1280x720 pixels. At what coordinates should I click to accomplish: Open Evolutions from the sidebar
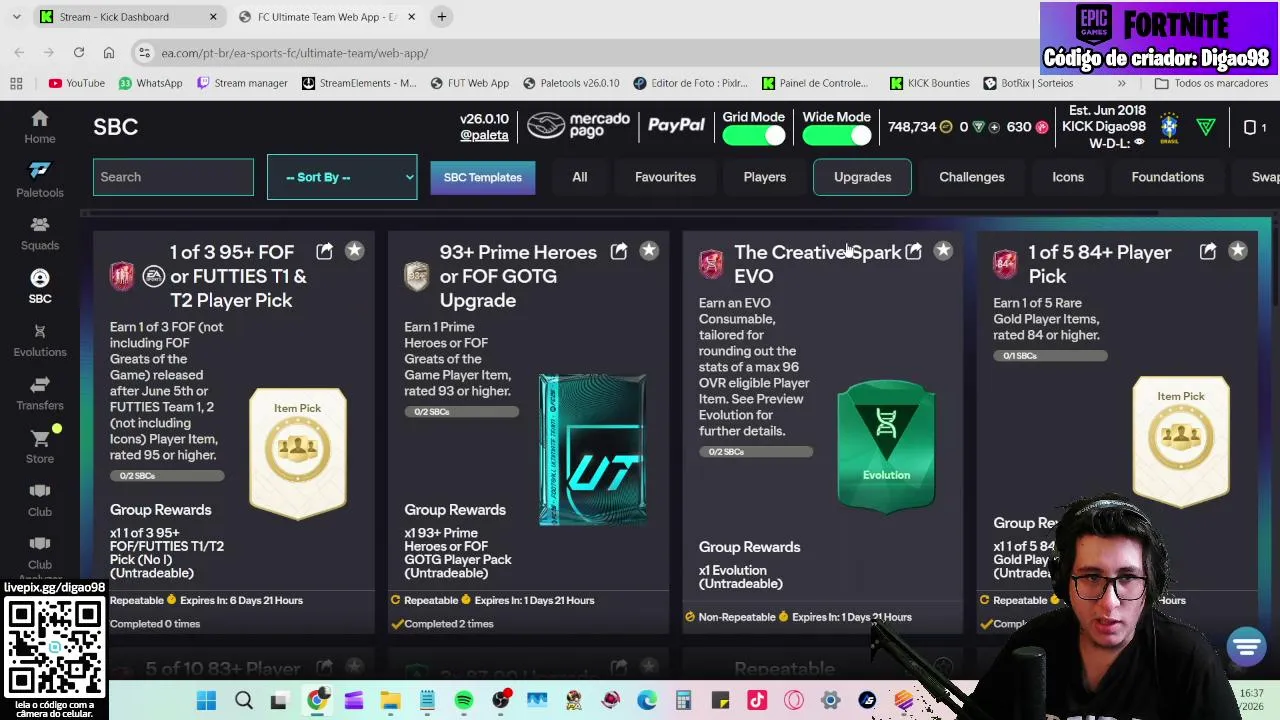point(40,340)
